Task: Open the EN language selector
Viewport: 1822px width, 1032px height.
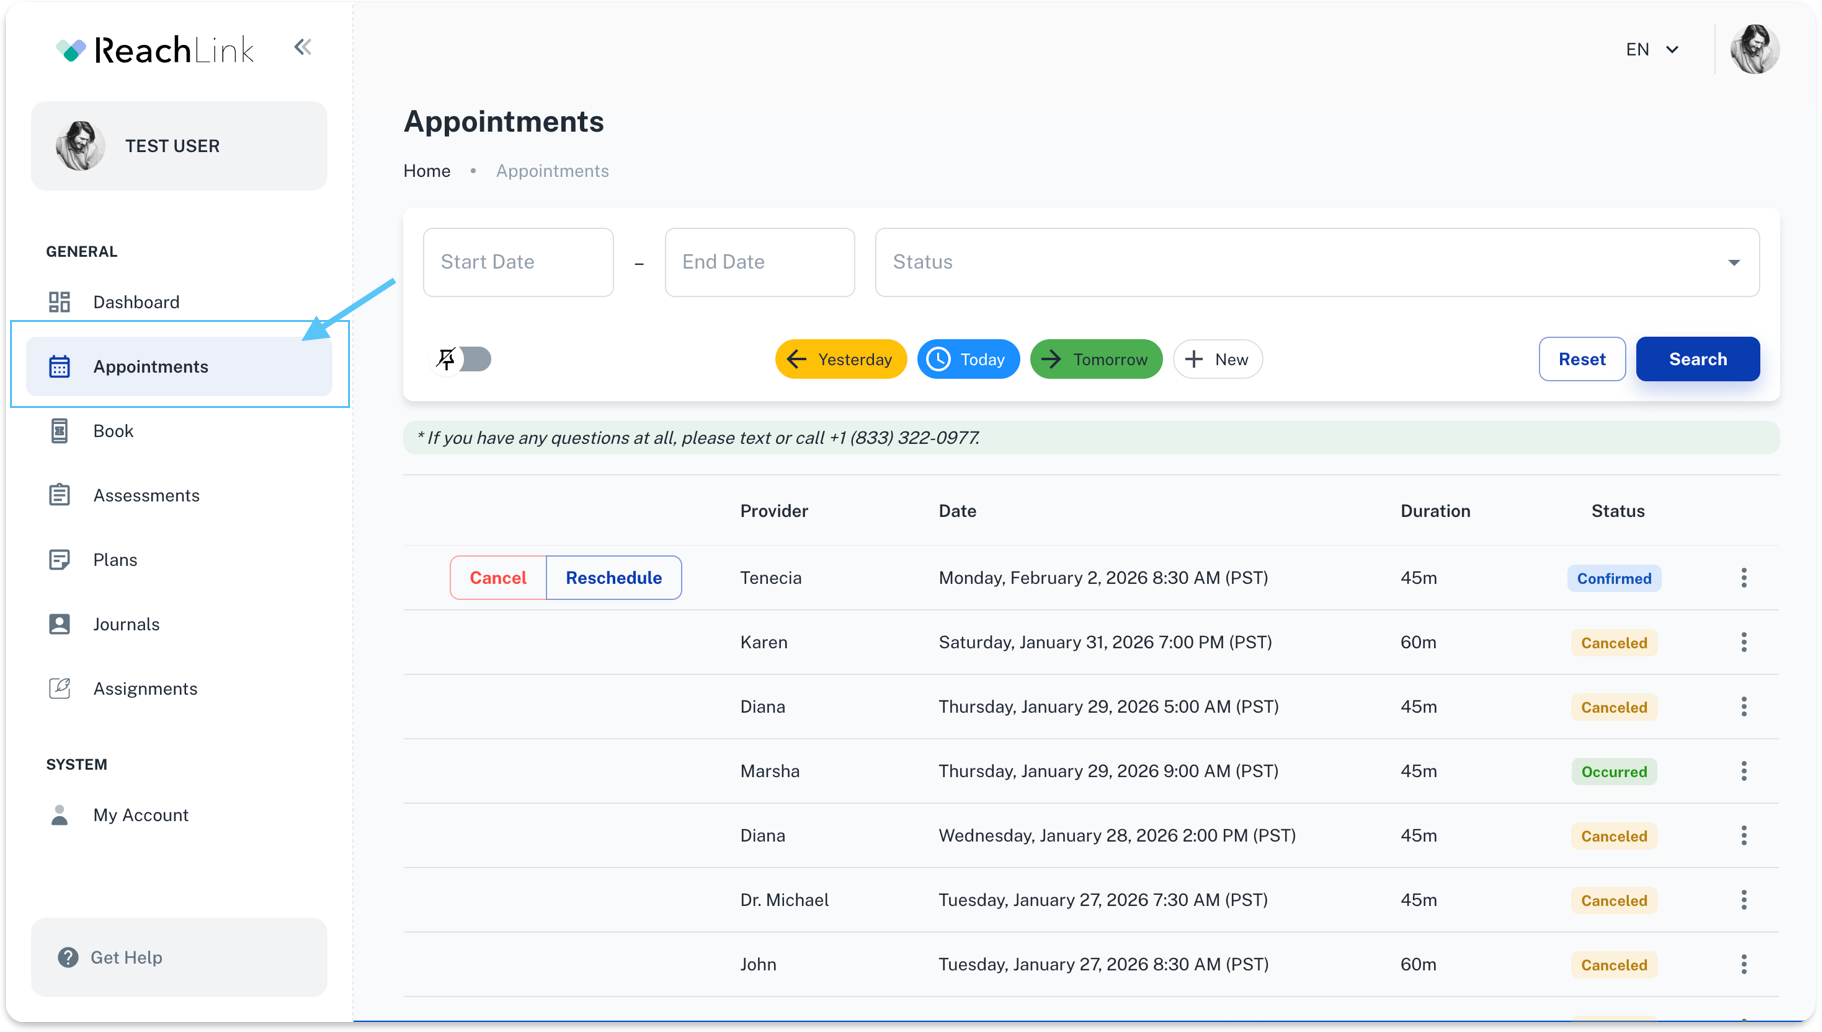Action: (x=1652, y=49)
